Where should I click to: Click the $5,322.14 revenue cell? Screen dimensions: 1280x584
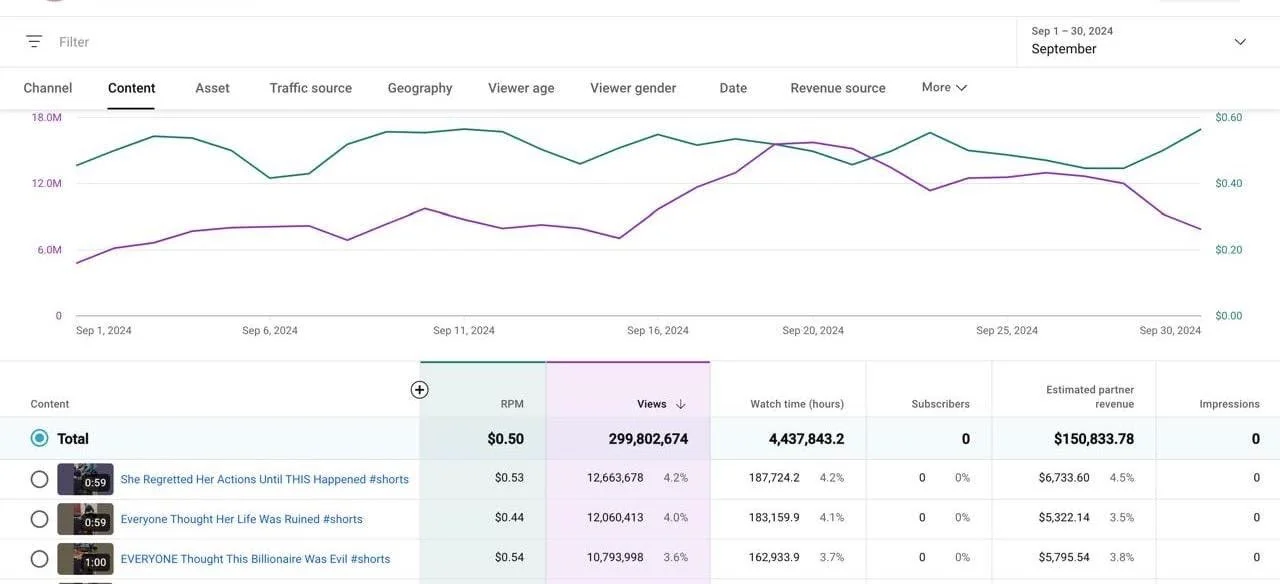pyautogui.click(x=1064, y=518)
